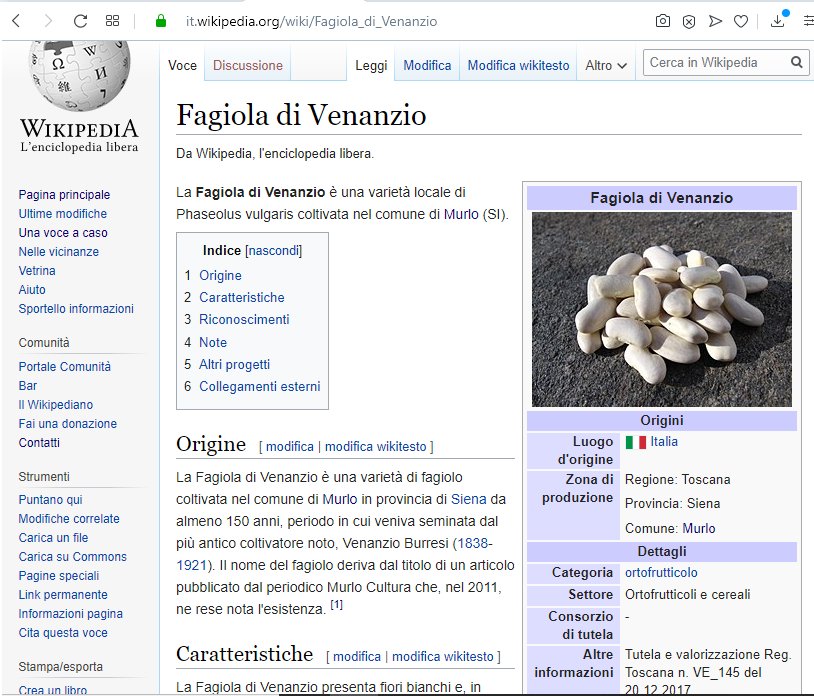814x696 pixels.
Task: Jump to Origine in the index
Action: tap(220, 276)
